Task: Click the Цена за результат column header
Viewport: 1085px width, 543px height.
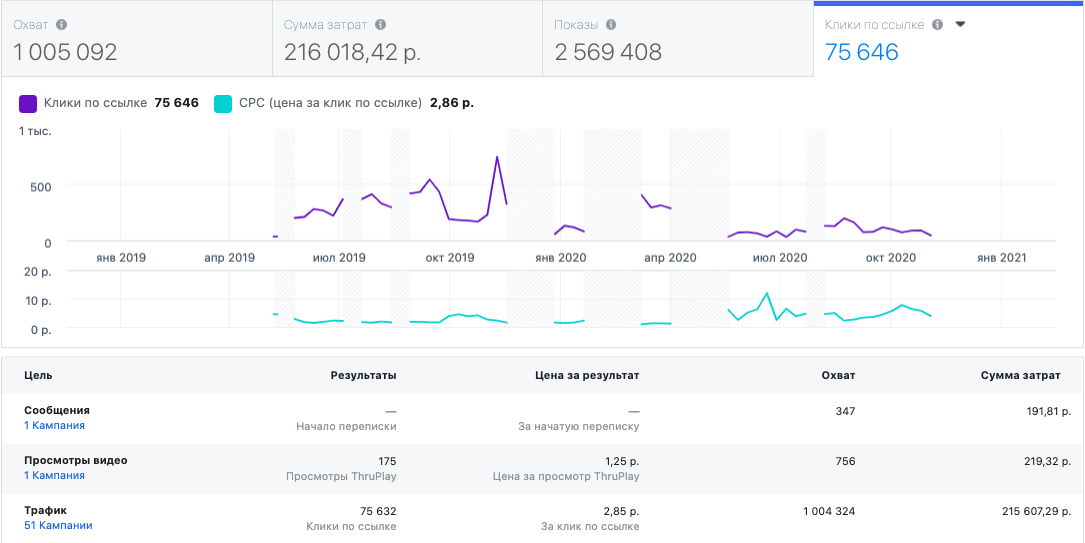Action: pos(587,376)
